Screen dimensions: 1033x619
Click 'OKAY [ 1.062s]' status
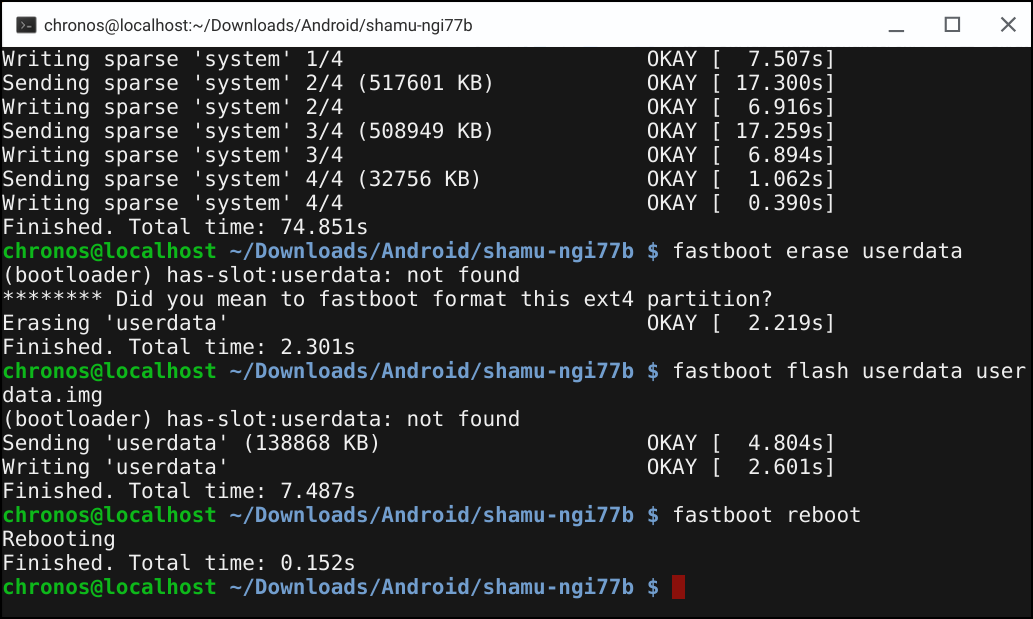740,179
